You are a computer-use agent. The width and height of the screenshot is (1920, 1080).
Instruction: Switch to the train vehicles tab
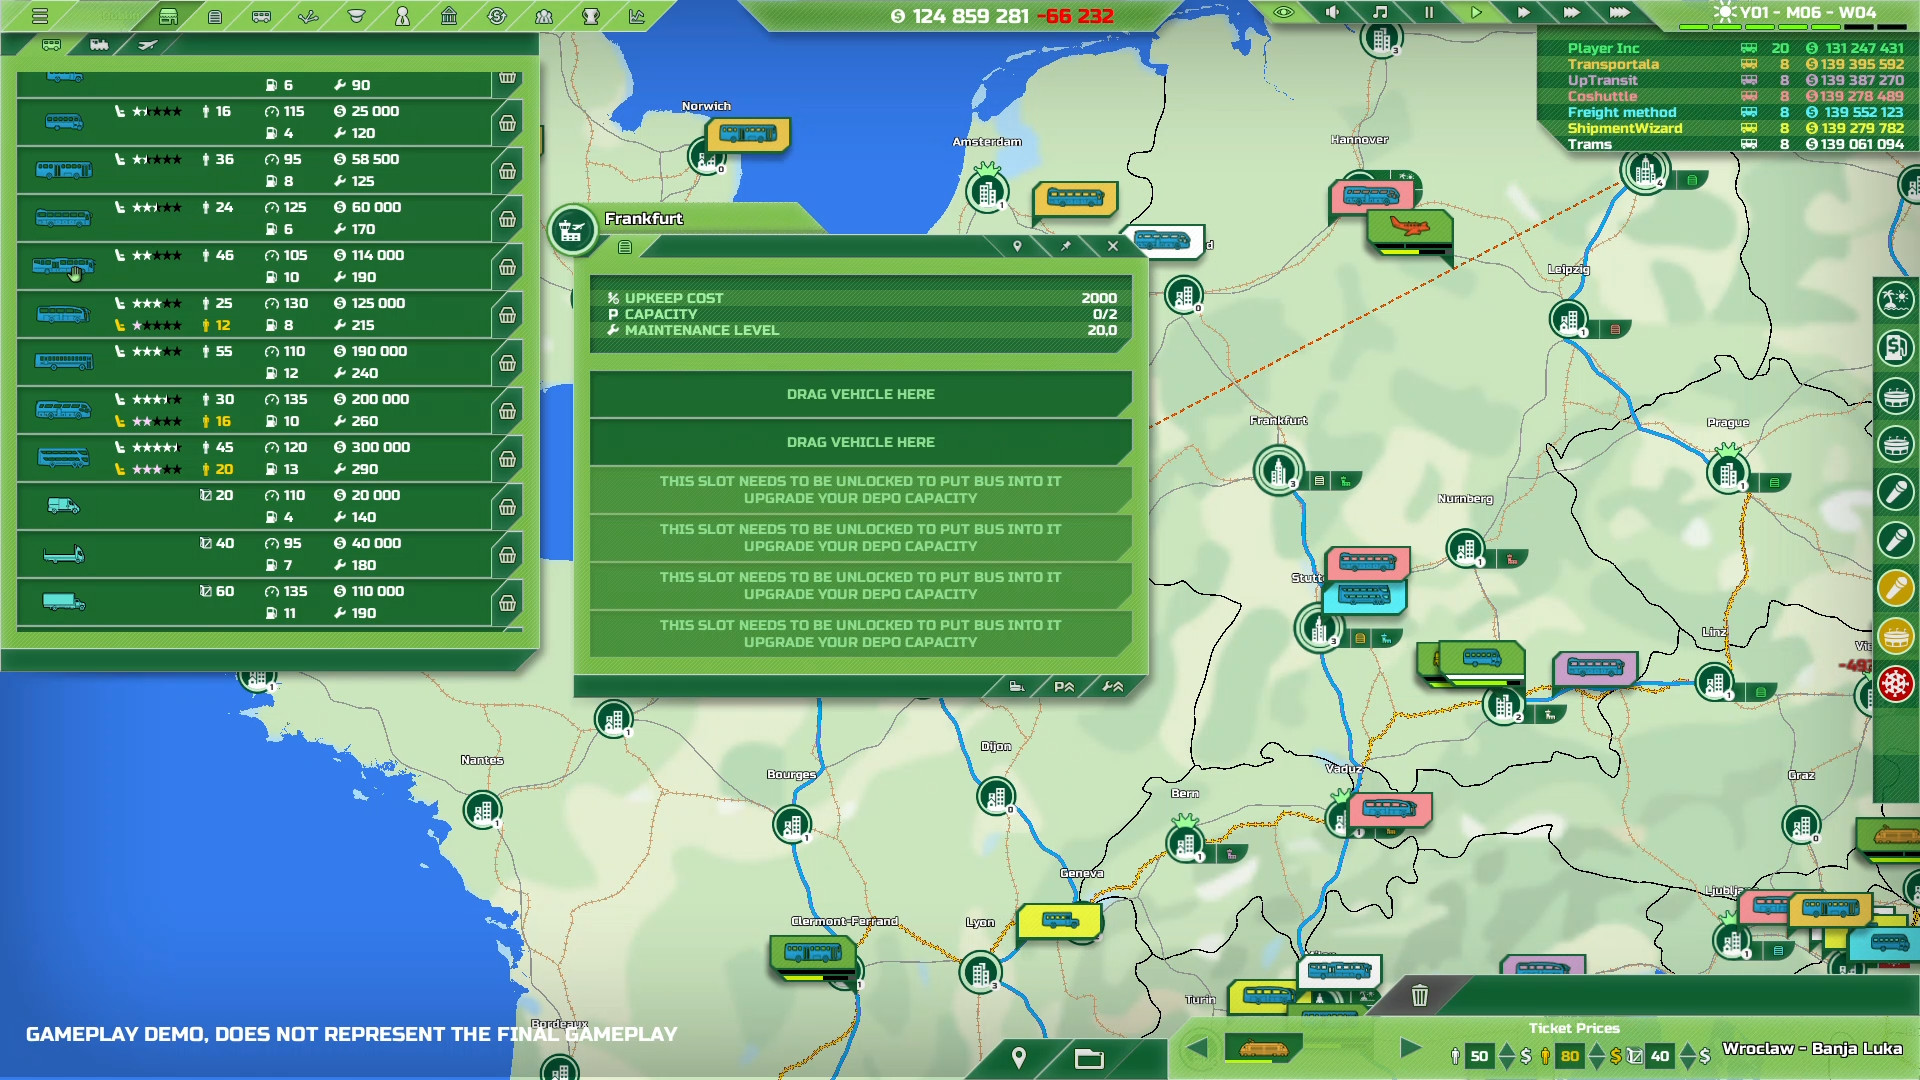pos(99,45)
